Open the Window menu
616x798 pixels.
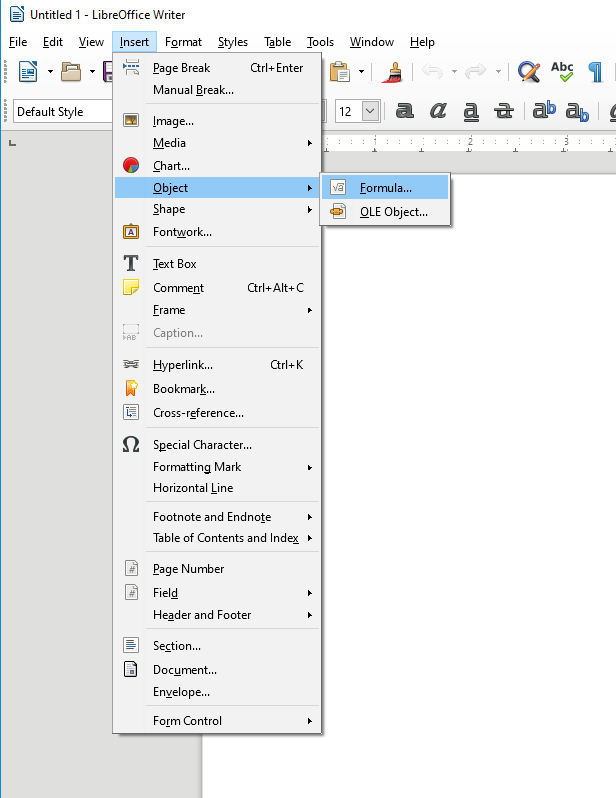tap(372, 42)
